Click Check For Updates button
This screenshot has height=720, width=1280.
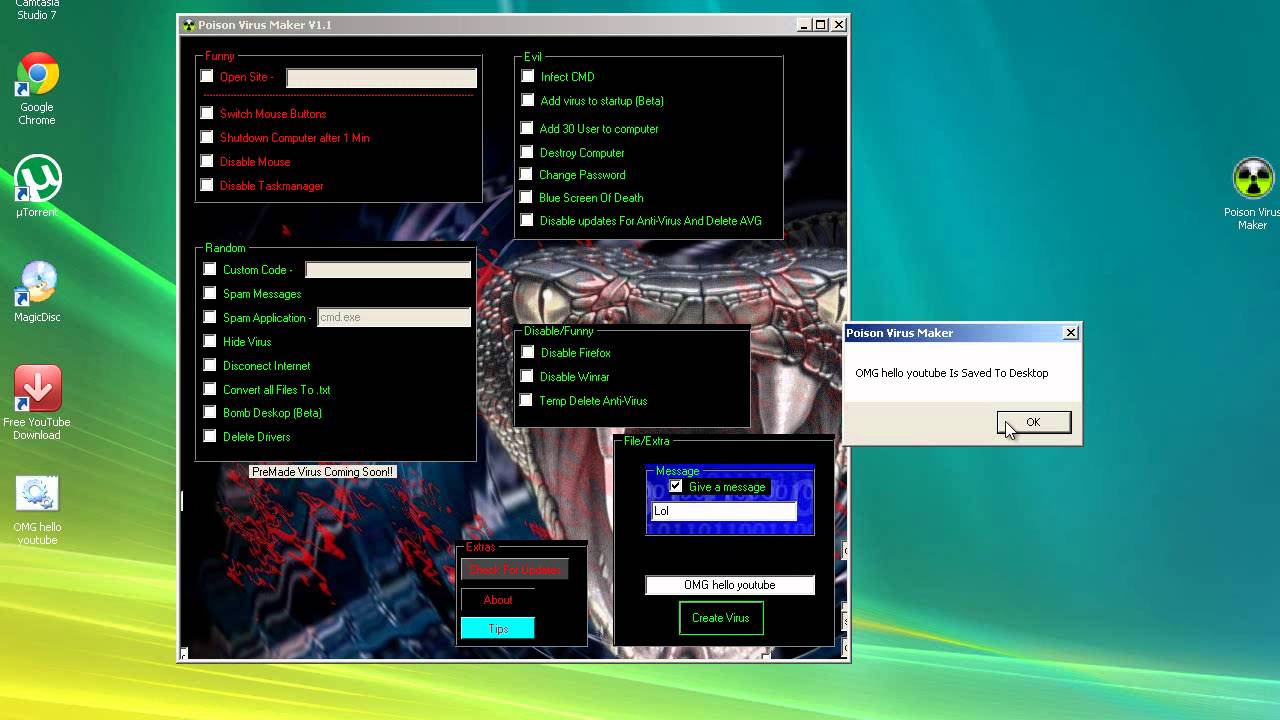[x=515, y=570]
